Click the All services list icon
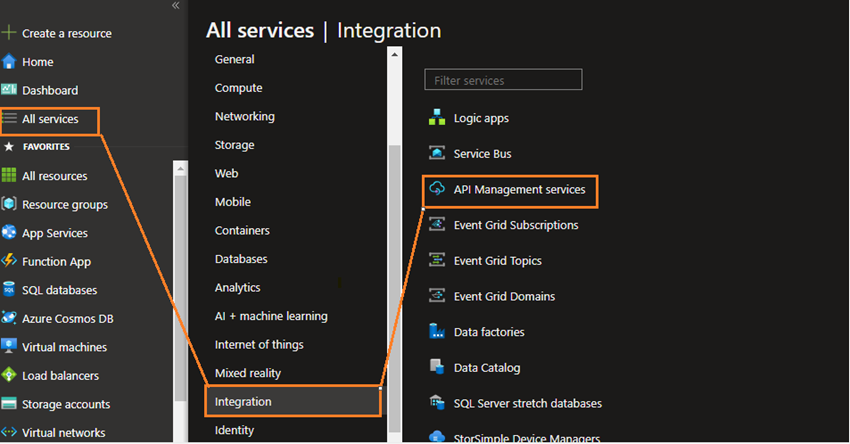This screenshot has width=850, height=444. point(9,118)
